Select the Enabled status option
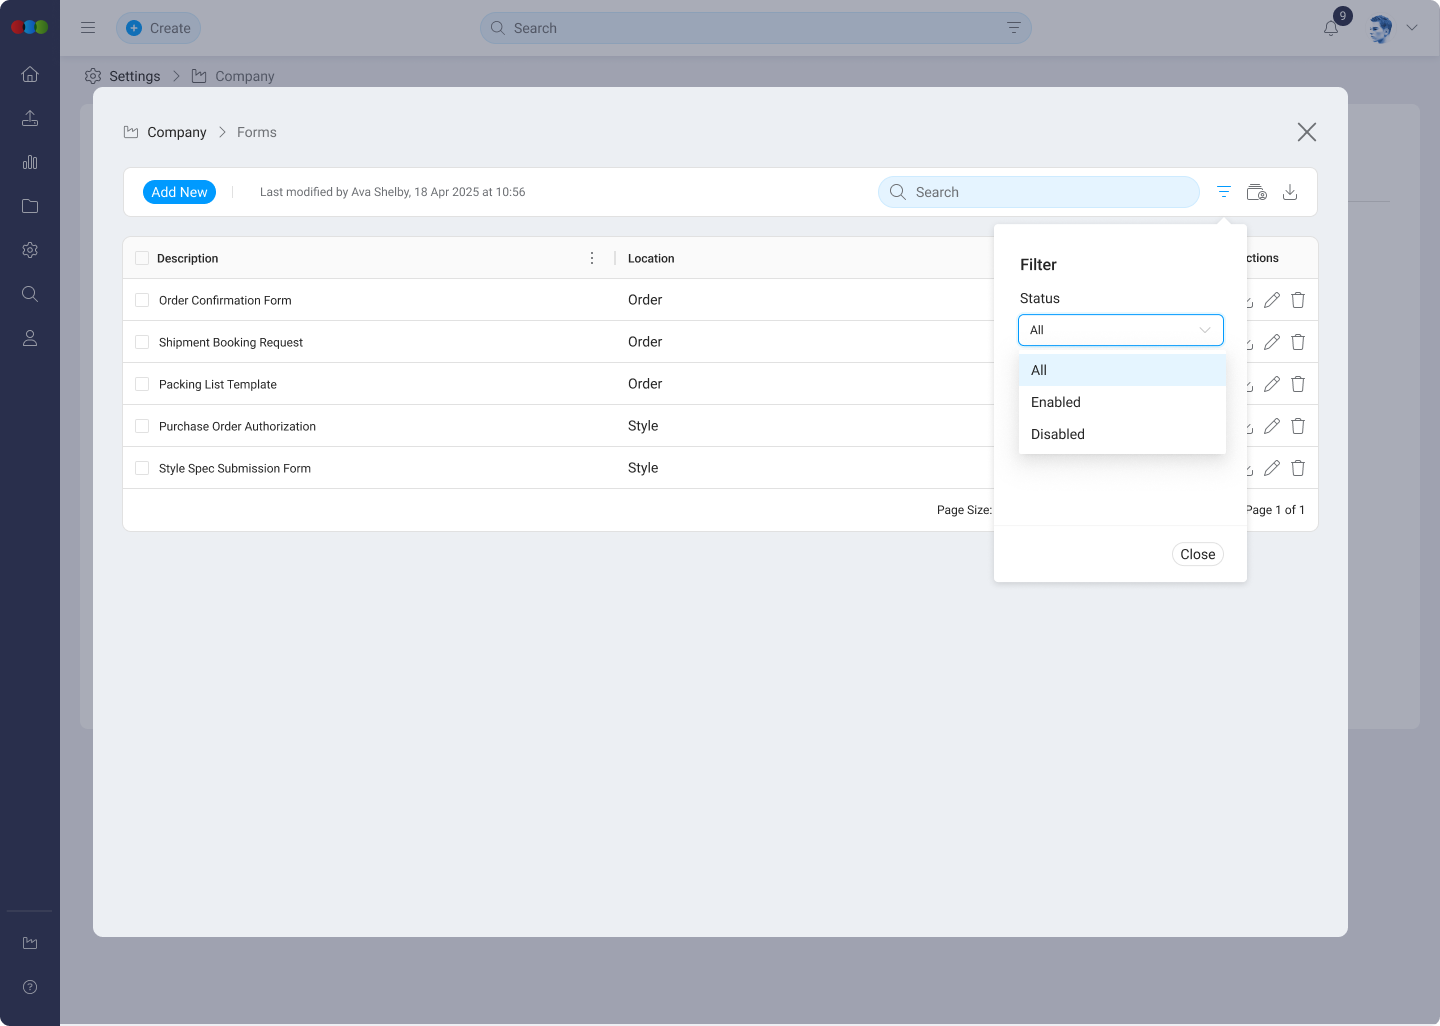 click(1056, 402)
